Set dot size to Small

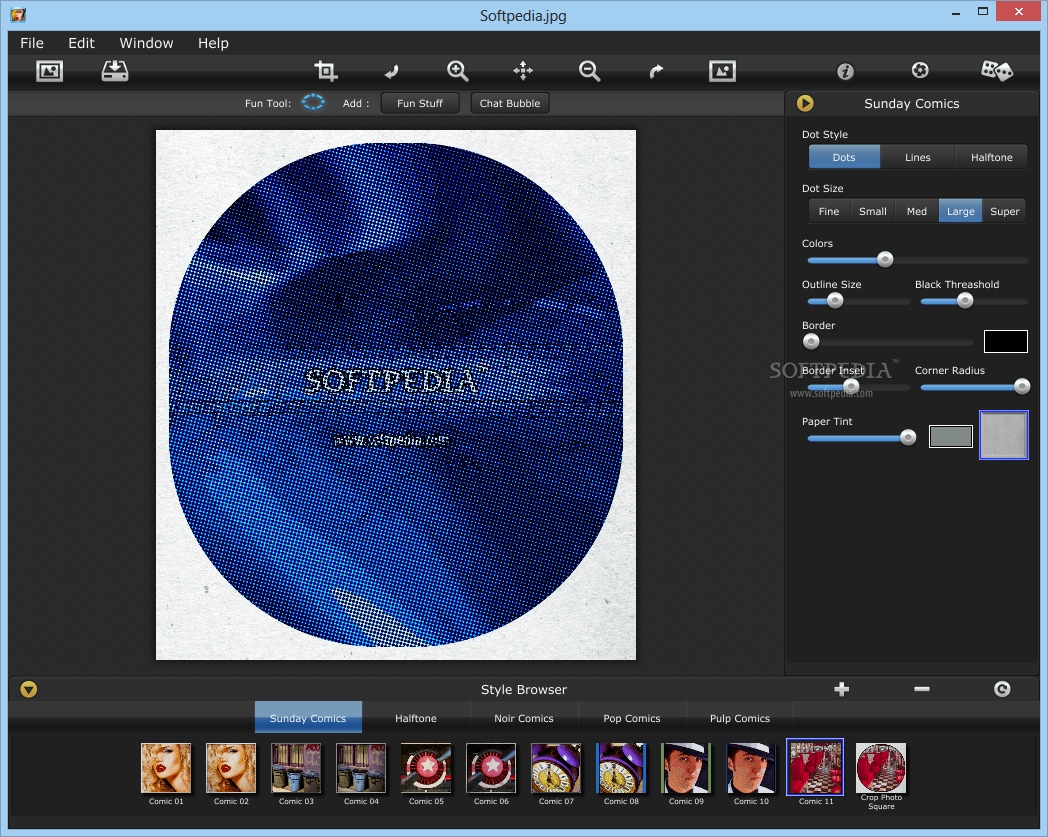click(x=873, y=211)
